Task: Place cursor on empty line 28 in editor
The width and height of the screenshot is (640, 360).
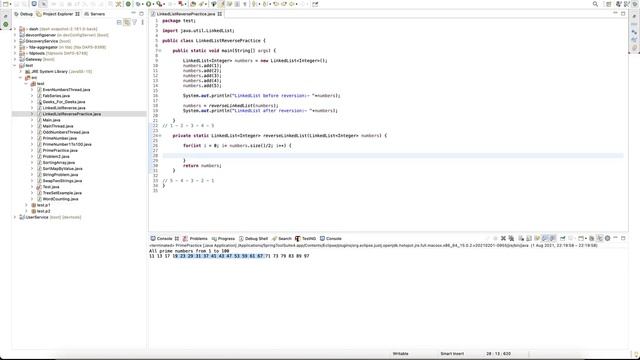Action: (393, 156)
